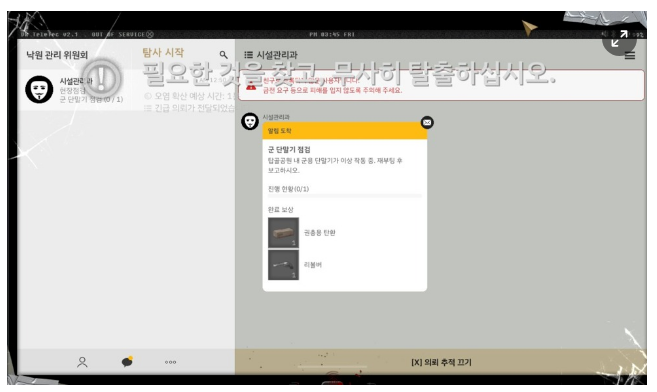657x392 pixels.
Task: Click the PM 03:45 FRI clock in status bar
Action: pyautogui.click(x=332, y=34)
